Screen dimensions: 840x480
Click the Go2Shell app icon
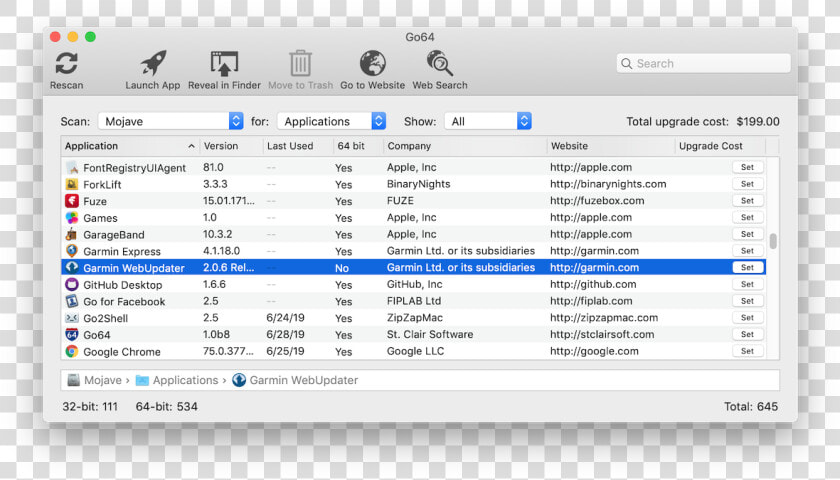coord(72,318)
